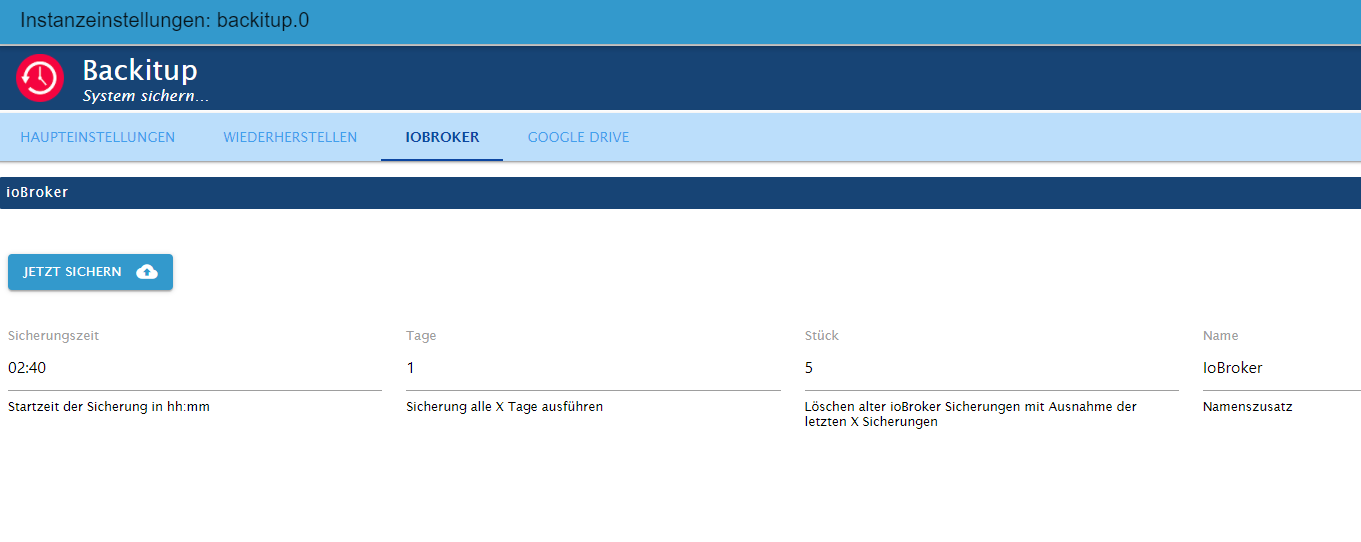Switch to the WIEDERHERSTELLEN tab
This screenshot has width=1361, height=542.
point(290,137)
